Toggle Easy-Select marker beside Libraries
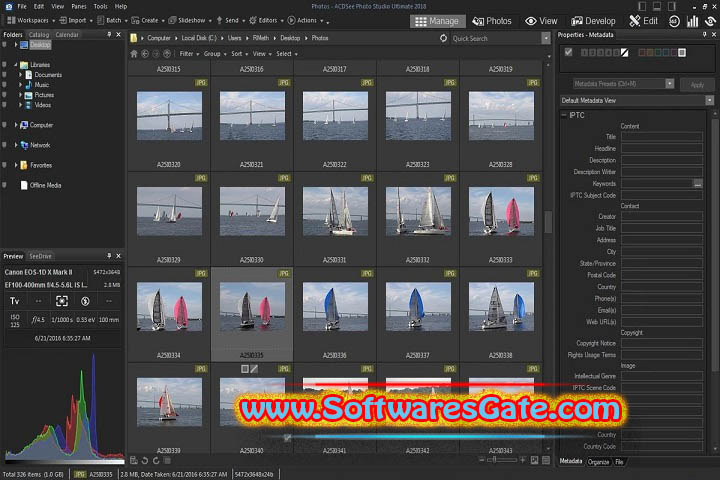Viewport: 720px width, 480px height. click(x=5, y=65)
